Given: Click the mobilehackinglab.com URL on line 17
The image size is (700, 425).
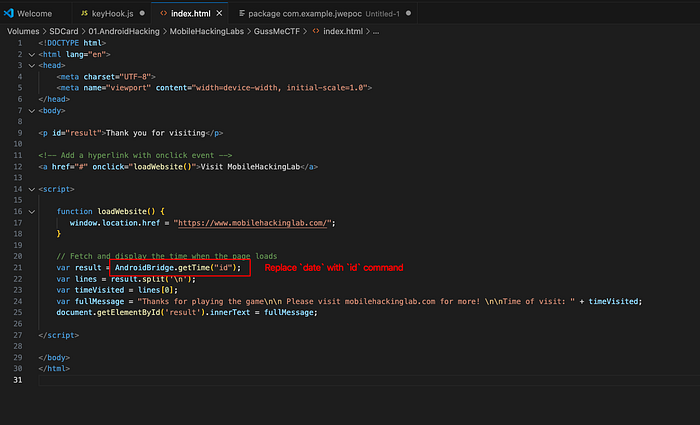Looking at the screenshot, I should pos(253,223).
